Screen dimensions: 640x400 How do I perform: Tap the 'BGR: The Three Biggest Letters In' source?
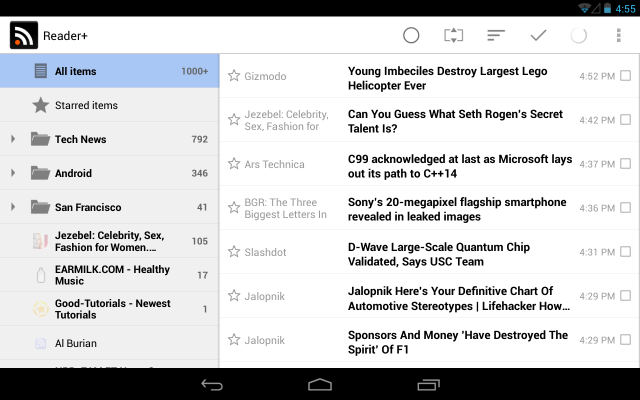tap(285, 208)
